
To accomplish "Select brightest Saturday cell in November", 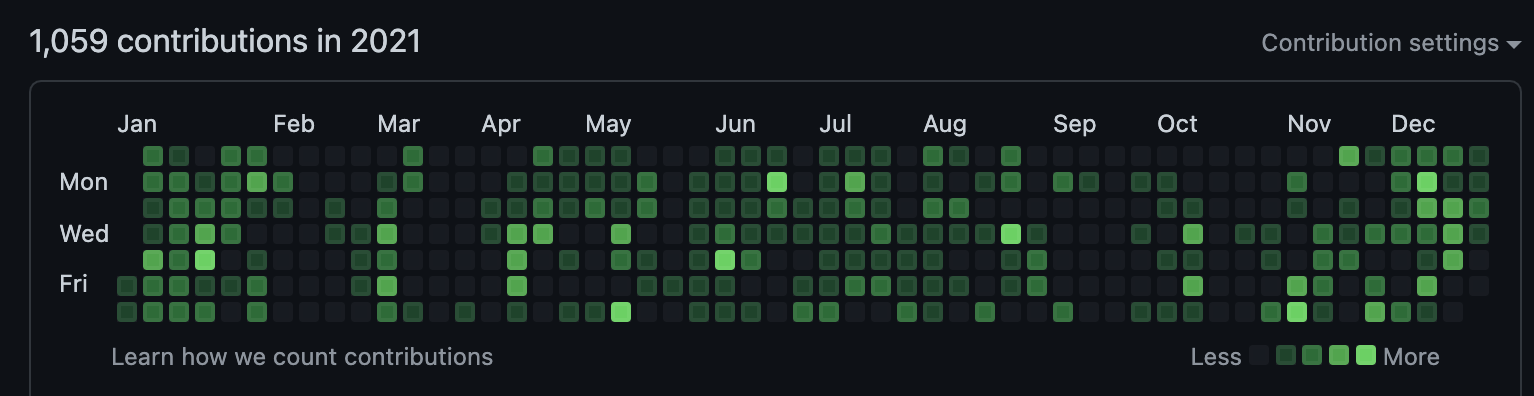I will tap(1297, 311).
